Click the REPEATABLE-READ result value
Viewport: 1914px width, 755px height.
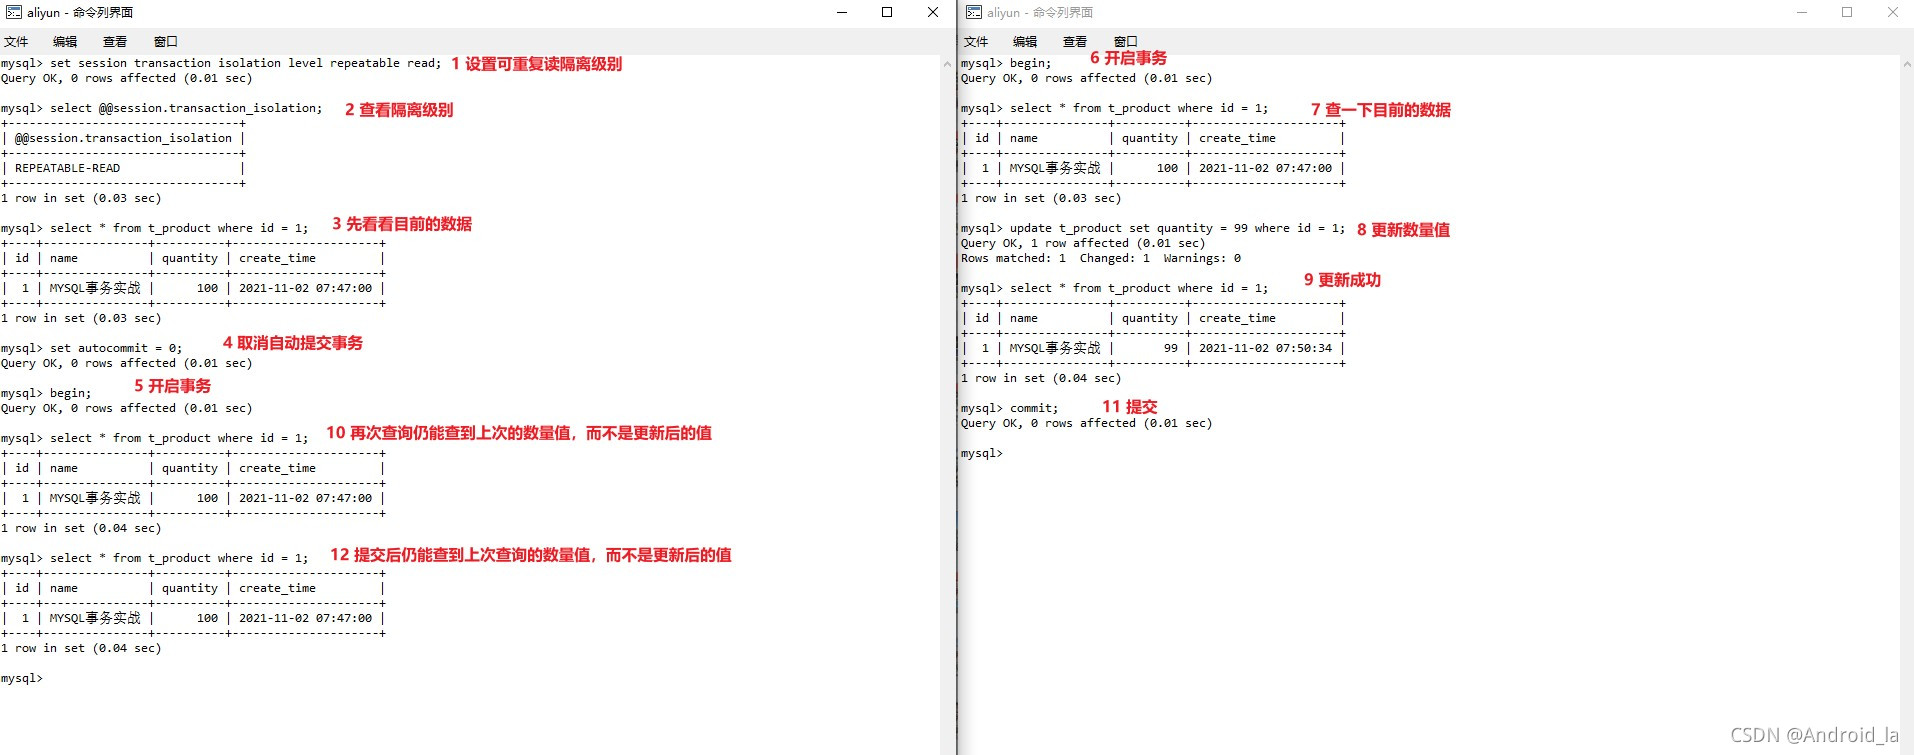(x=67, y=168)
